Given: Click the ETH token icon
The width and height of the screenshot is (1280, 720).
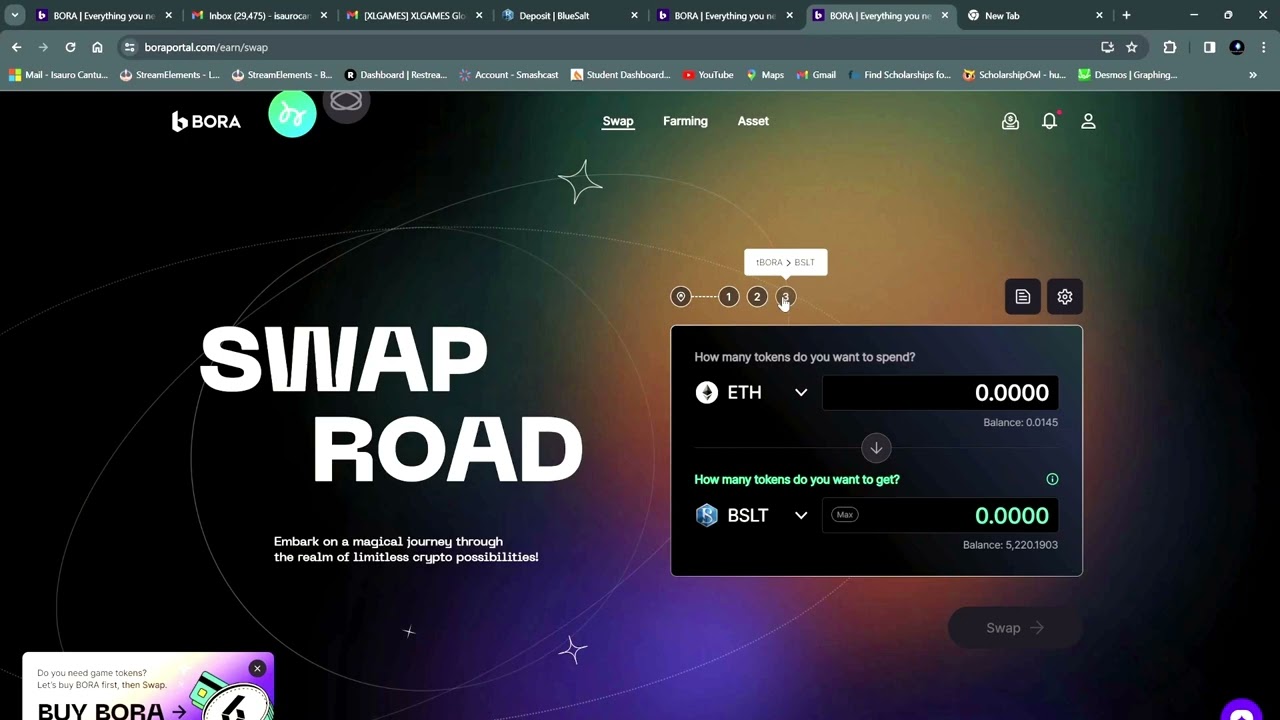Looking at the screenshot, I should [707, 393].
